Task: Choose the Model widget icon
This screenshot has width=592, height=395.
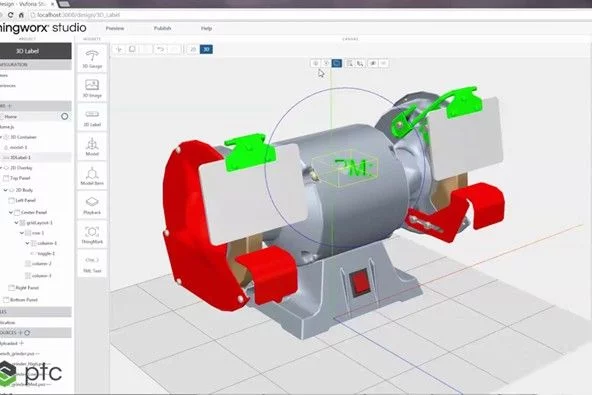Action: click(x=92, y=144)
